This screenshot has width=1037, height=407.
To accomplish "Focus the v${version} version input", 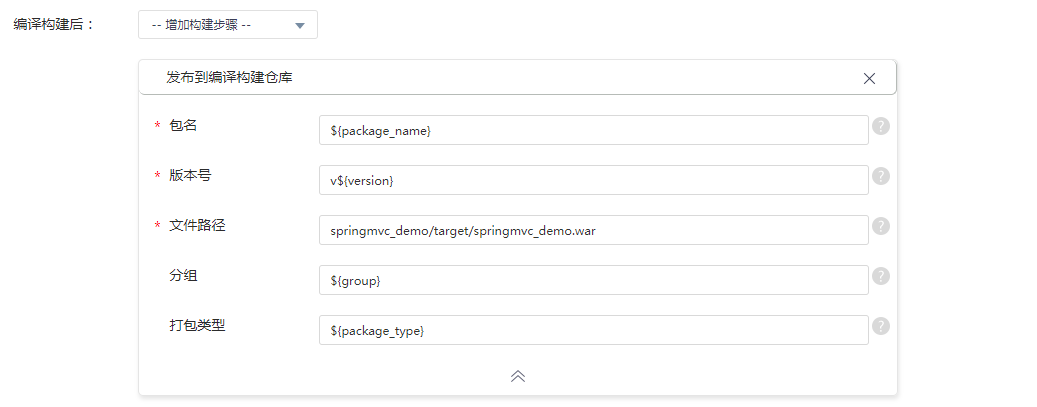I will pyautogui.click(x=593, y=180).
